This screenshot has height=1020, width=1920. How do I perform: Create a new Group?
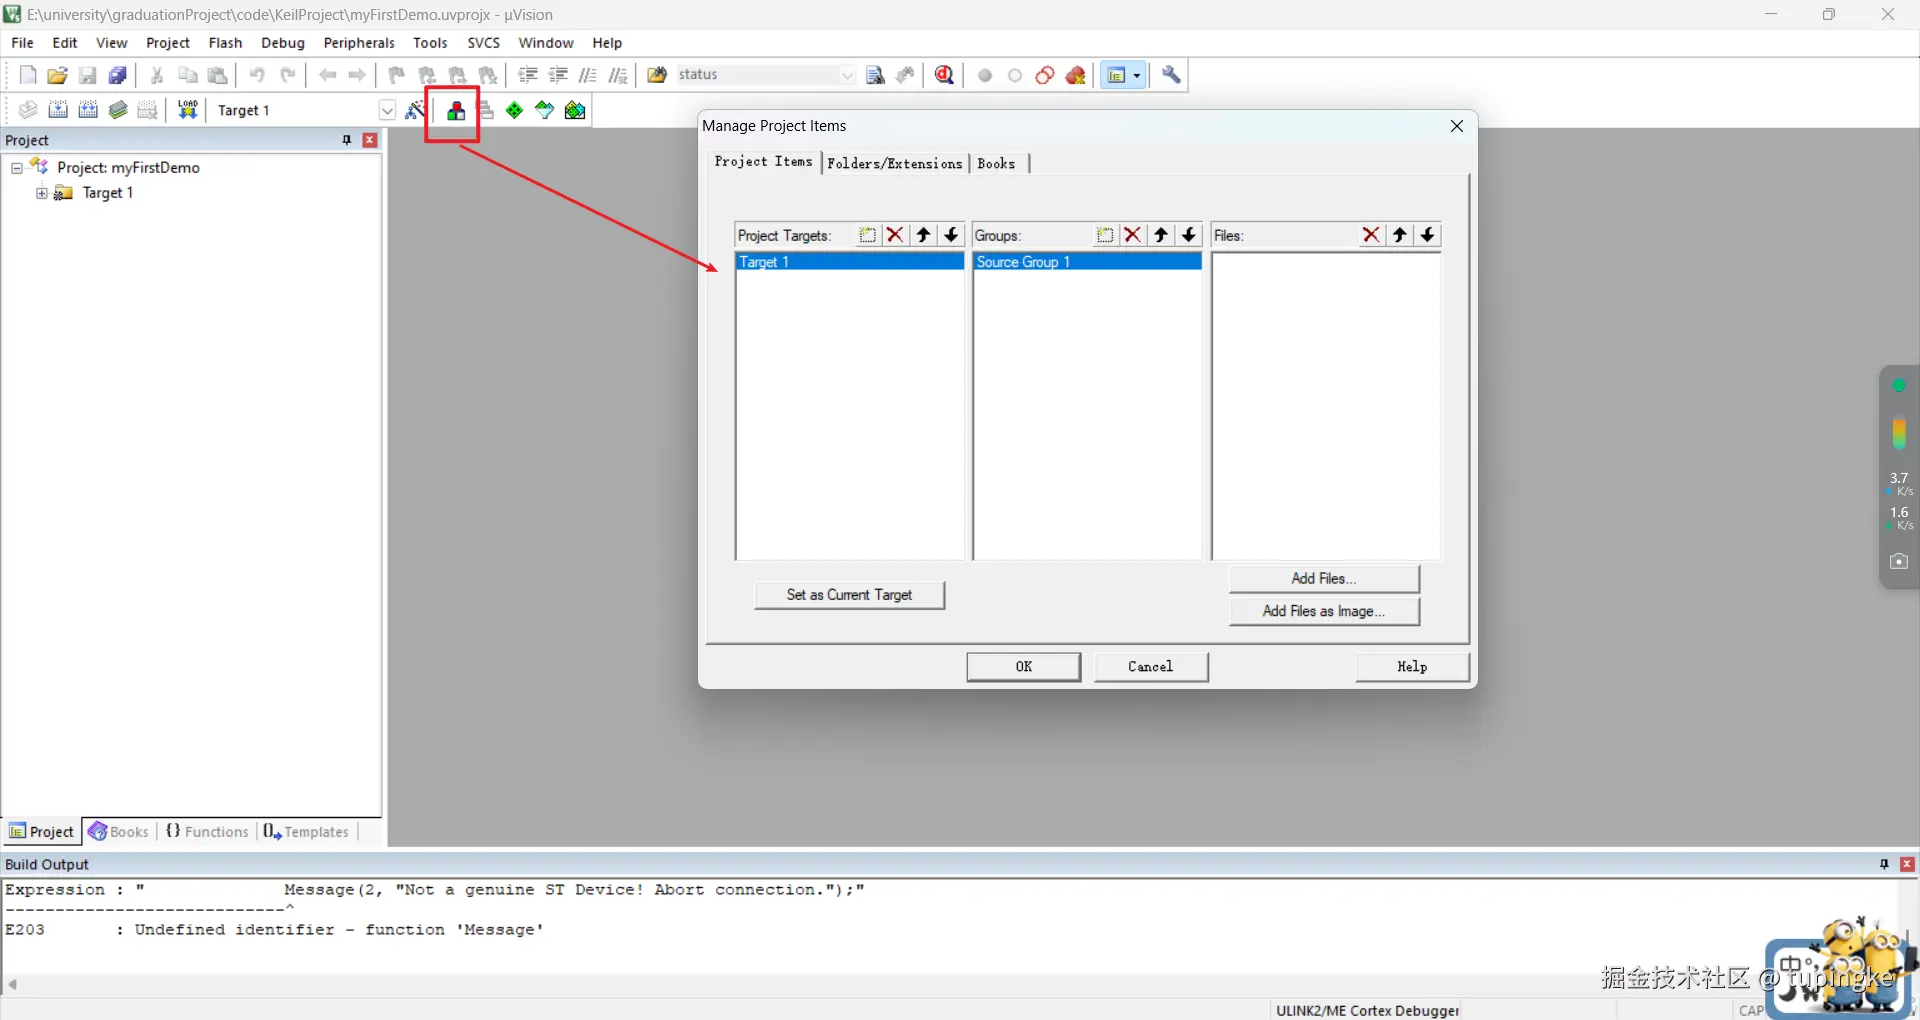click(1105, 235)
